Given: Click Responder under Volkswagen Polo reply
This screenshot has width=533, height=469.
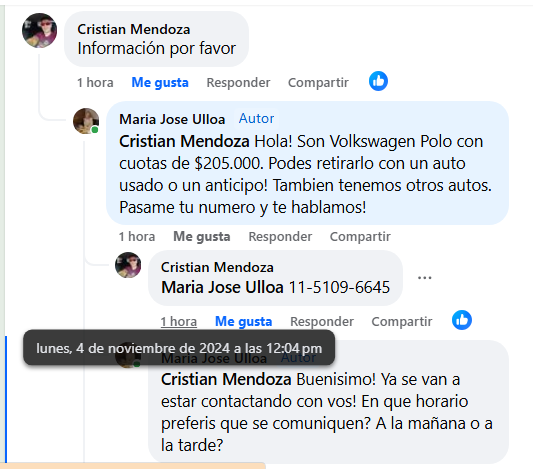Looking at the screenshot, I should (x=280, y=237).
